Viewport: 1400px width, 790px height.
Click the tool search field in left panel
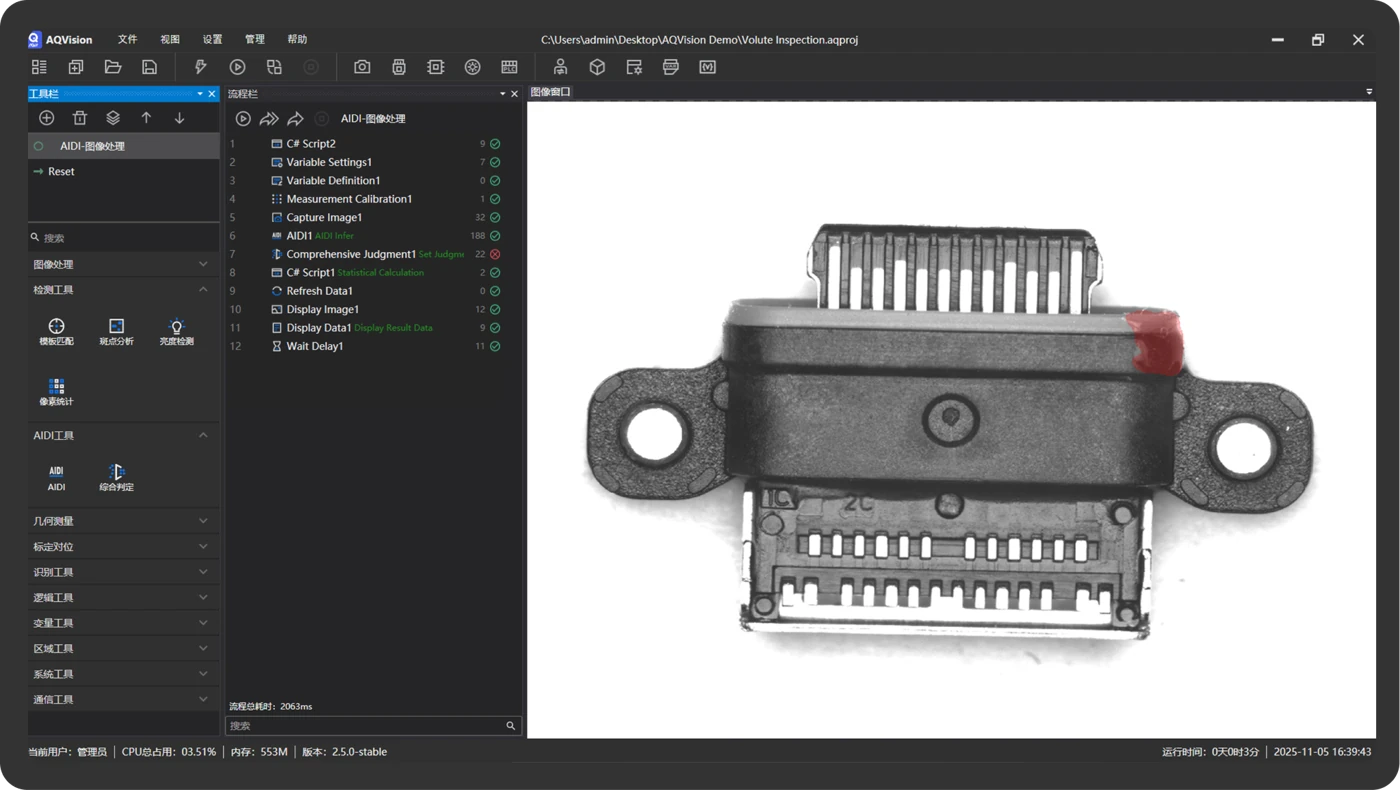click(x=123, y=238)
